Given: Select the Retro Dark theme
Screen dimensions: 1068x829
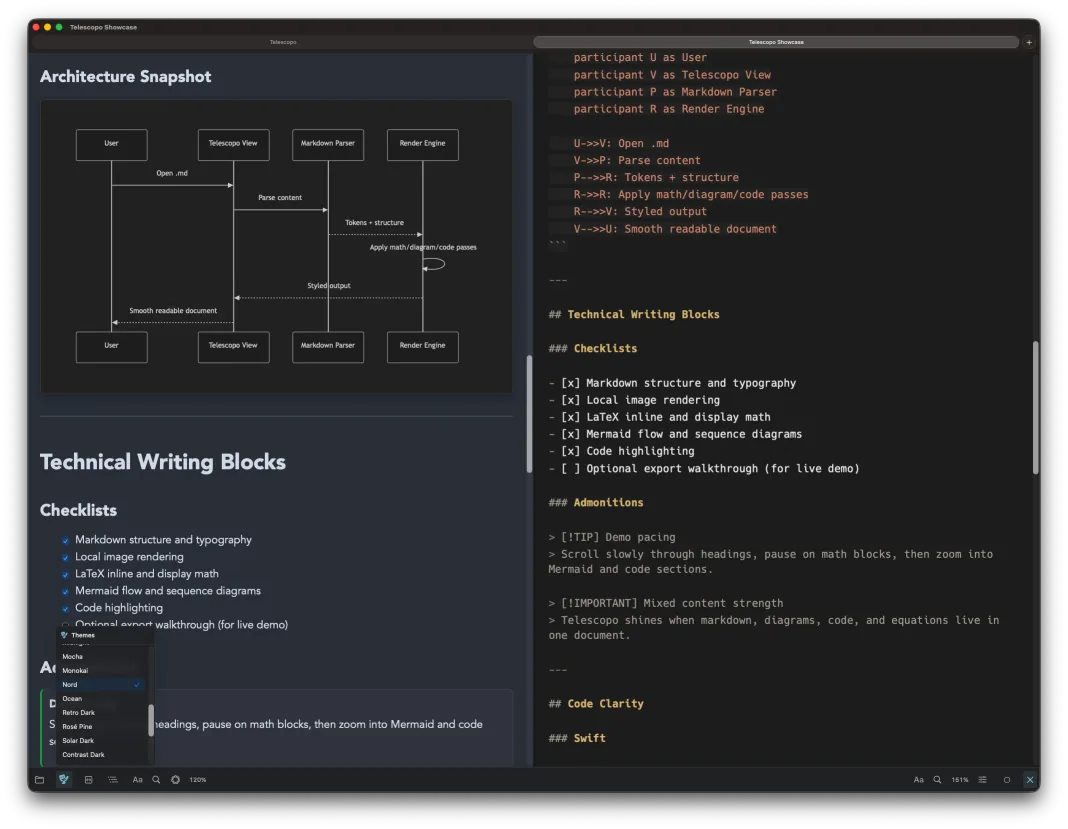Looking at the screenshot, I should tap(102, 713).
